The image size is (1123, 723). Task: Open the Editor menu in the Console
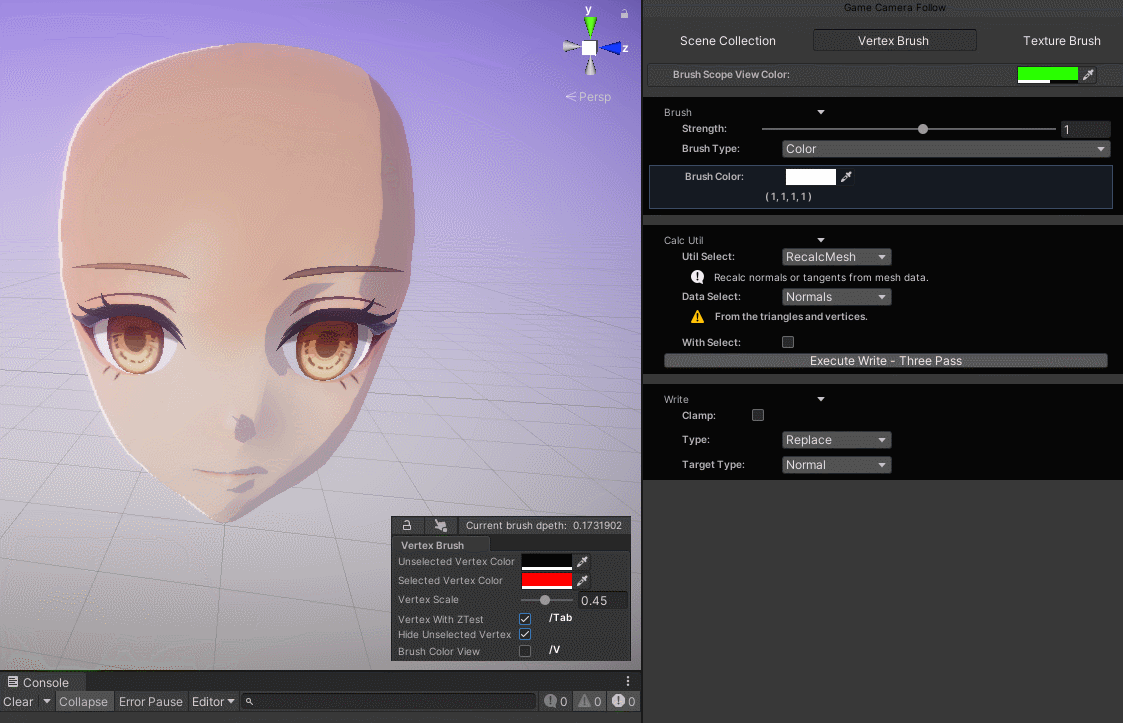click(213, 701)
